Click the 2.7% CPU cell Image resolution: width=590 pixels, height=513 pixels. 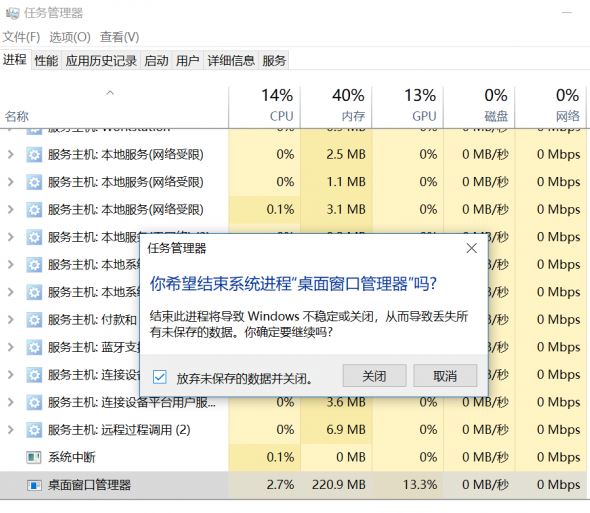[x=264, y=485]
